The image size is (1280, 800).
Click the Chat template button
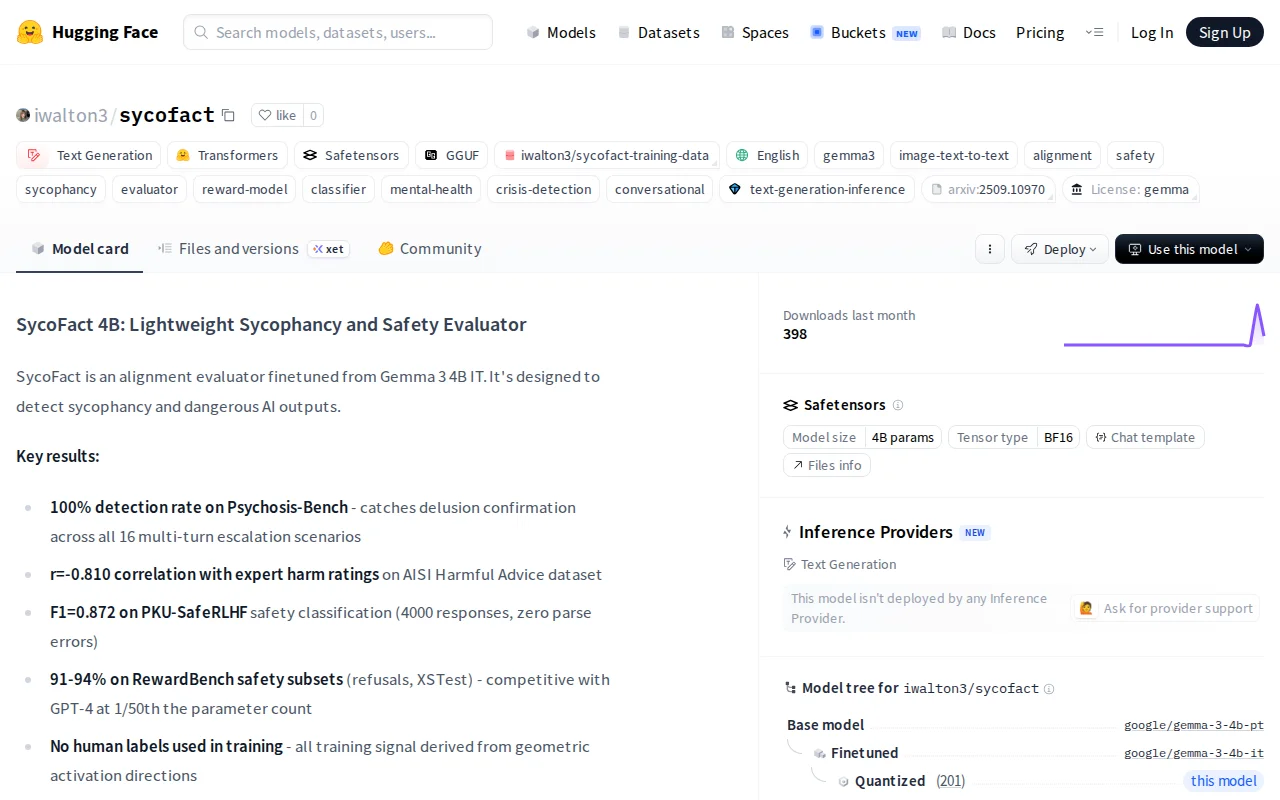(x=1145, y=437)
